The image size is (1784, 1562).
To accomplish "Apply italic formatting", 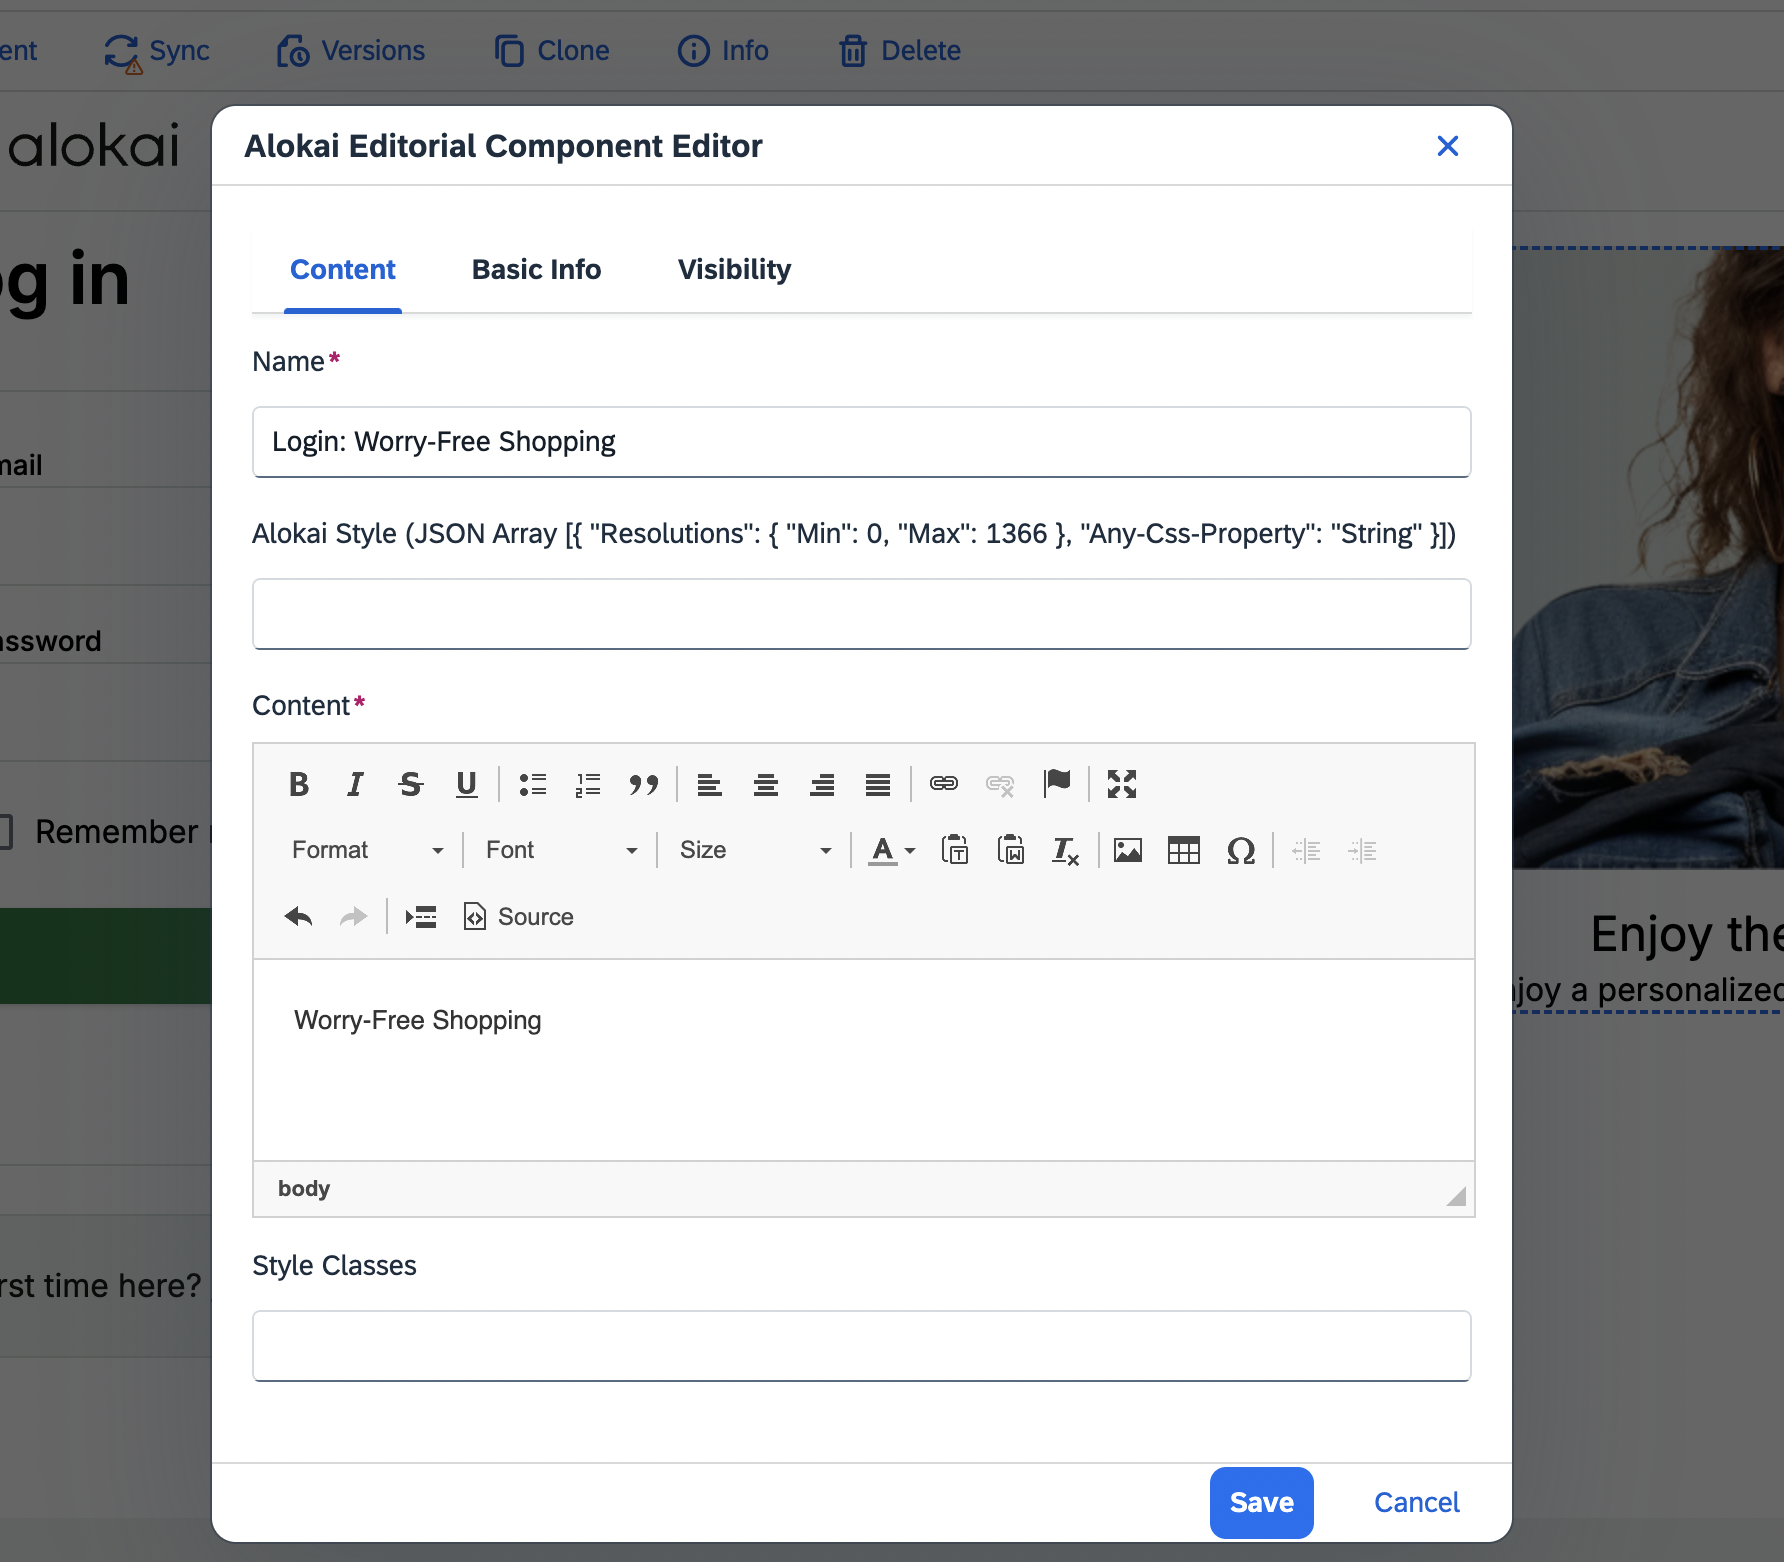I will 354,784.
